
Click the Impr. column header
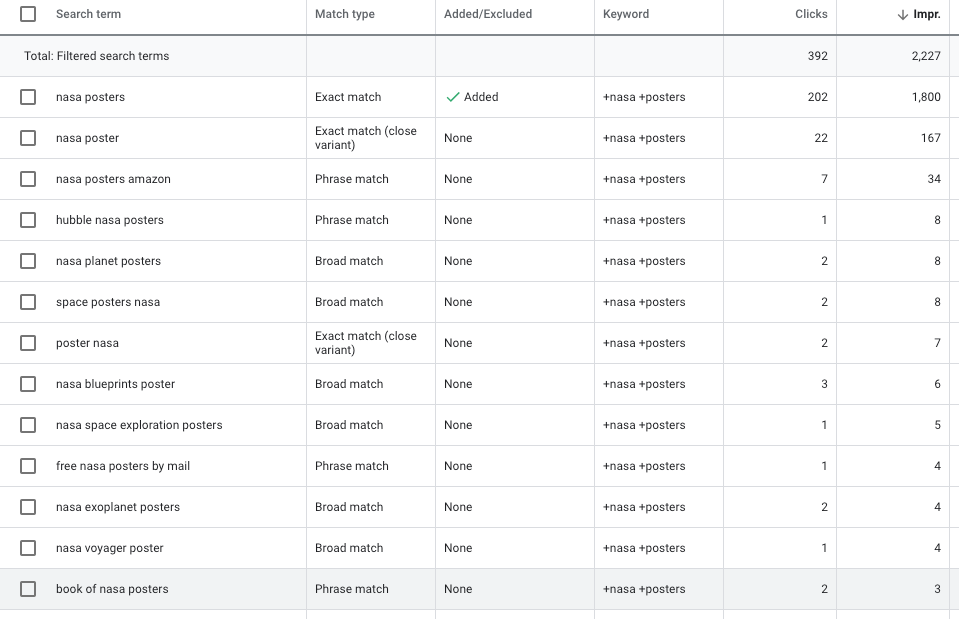(x=927, y=14)
